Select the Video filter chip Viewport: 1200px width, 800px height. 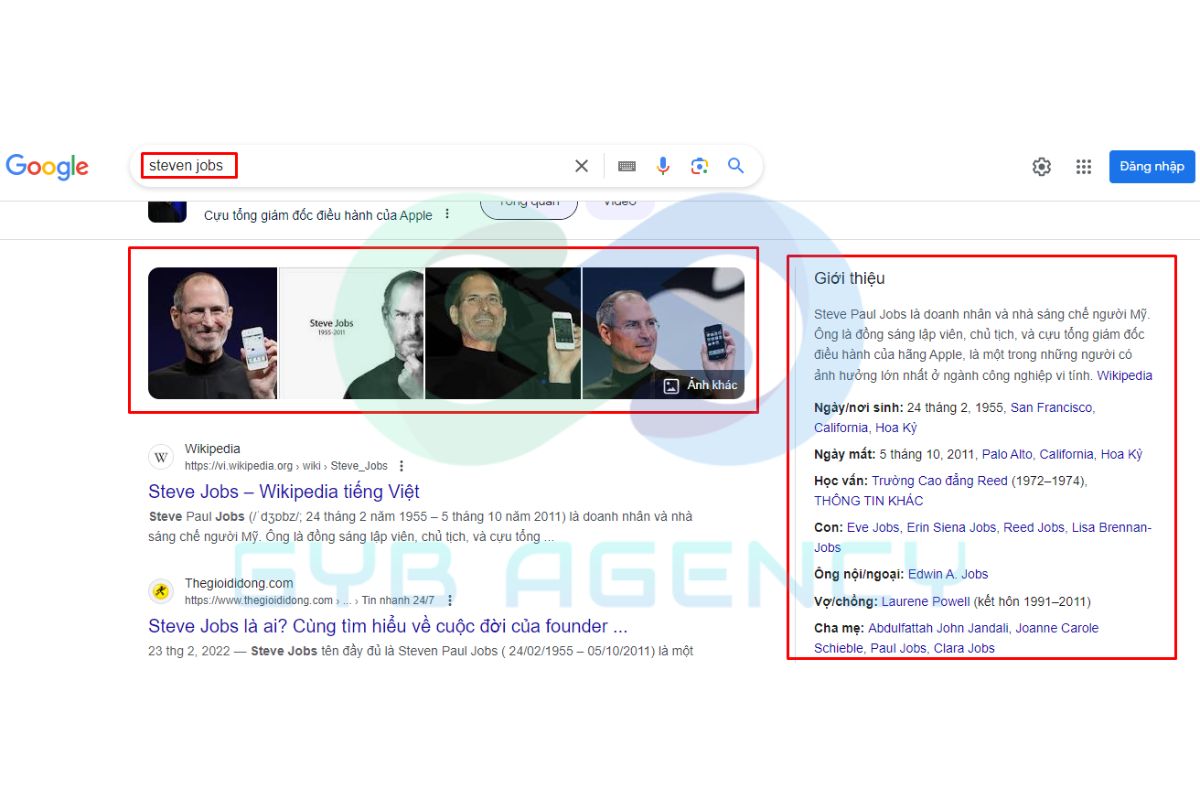[x=619, y=203]
